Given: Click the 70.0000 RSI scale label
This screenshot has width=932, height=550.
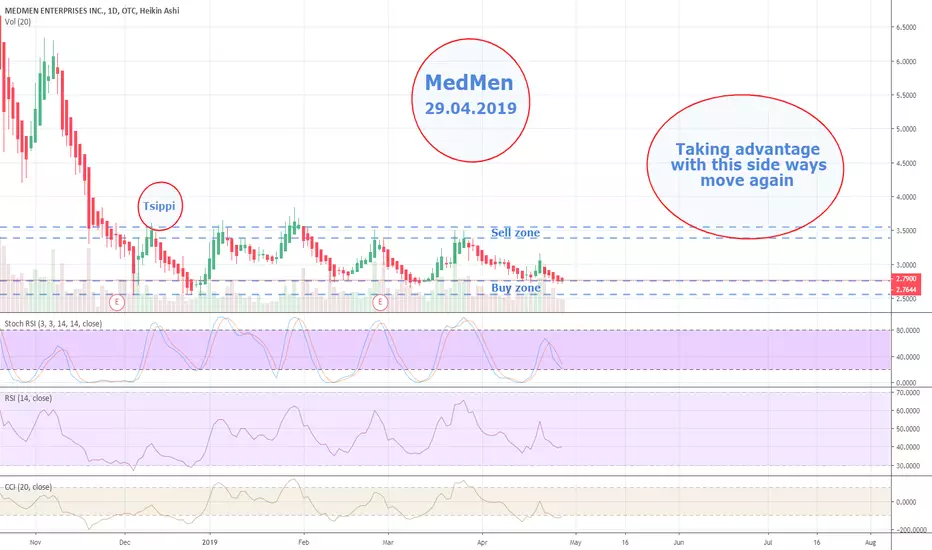Looking at the screenshot, I should 908,393.
